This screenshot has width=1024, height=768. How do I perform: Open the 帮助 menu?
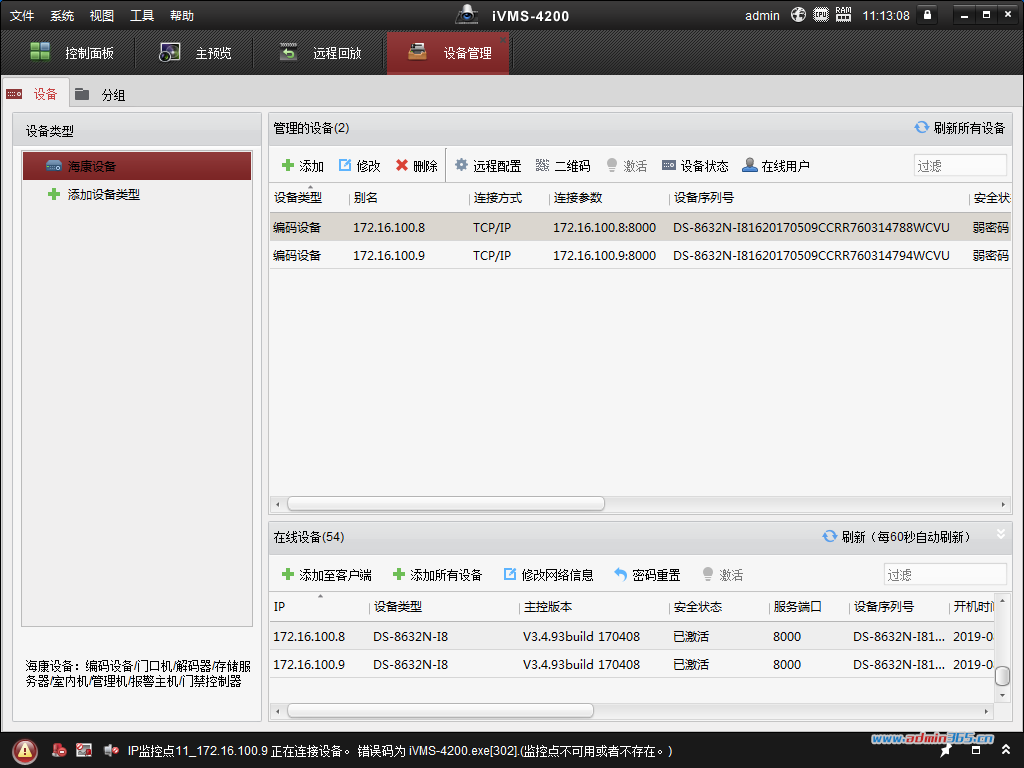point(182,16)
